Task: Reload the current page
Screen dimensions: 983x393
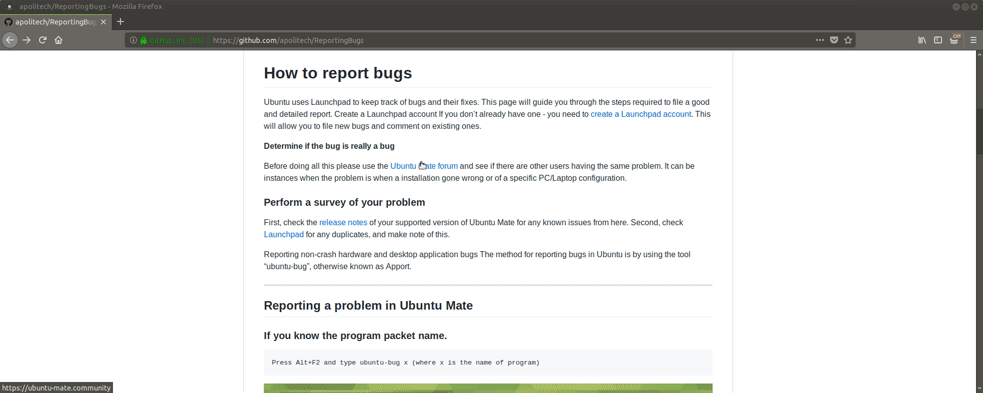Action: 43,40
